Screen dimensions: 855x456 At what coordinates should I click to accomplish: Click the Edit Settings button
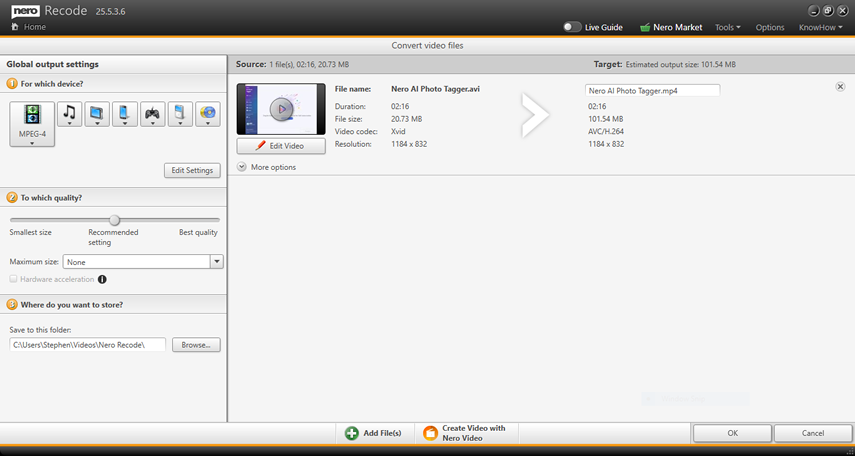192,170
